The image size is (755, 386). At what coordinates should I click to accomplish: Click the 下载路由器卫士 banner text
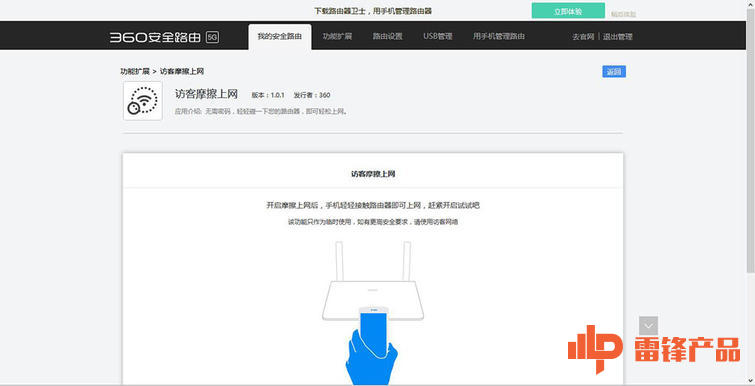[373, 11]
